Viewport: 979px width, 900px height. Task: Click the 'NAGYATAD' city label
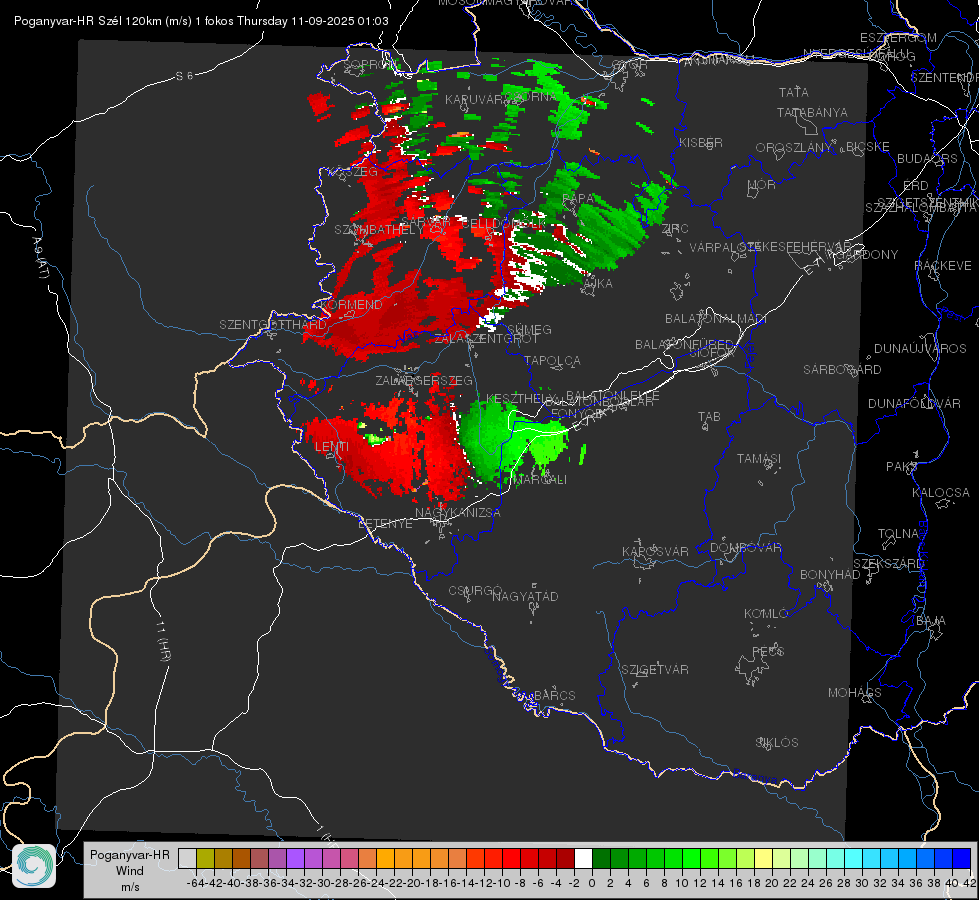click(525, 596)
